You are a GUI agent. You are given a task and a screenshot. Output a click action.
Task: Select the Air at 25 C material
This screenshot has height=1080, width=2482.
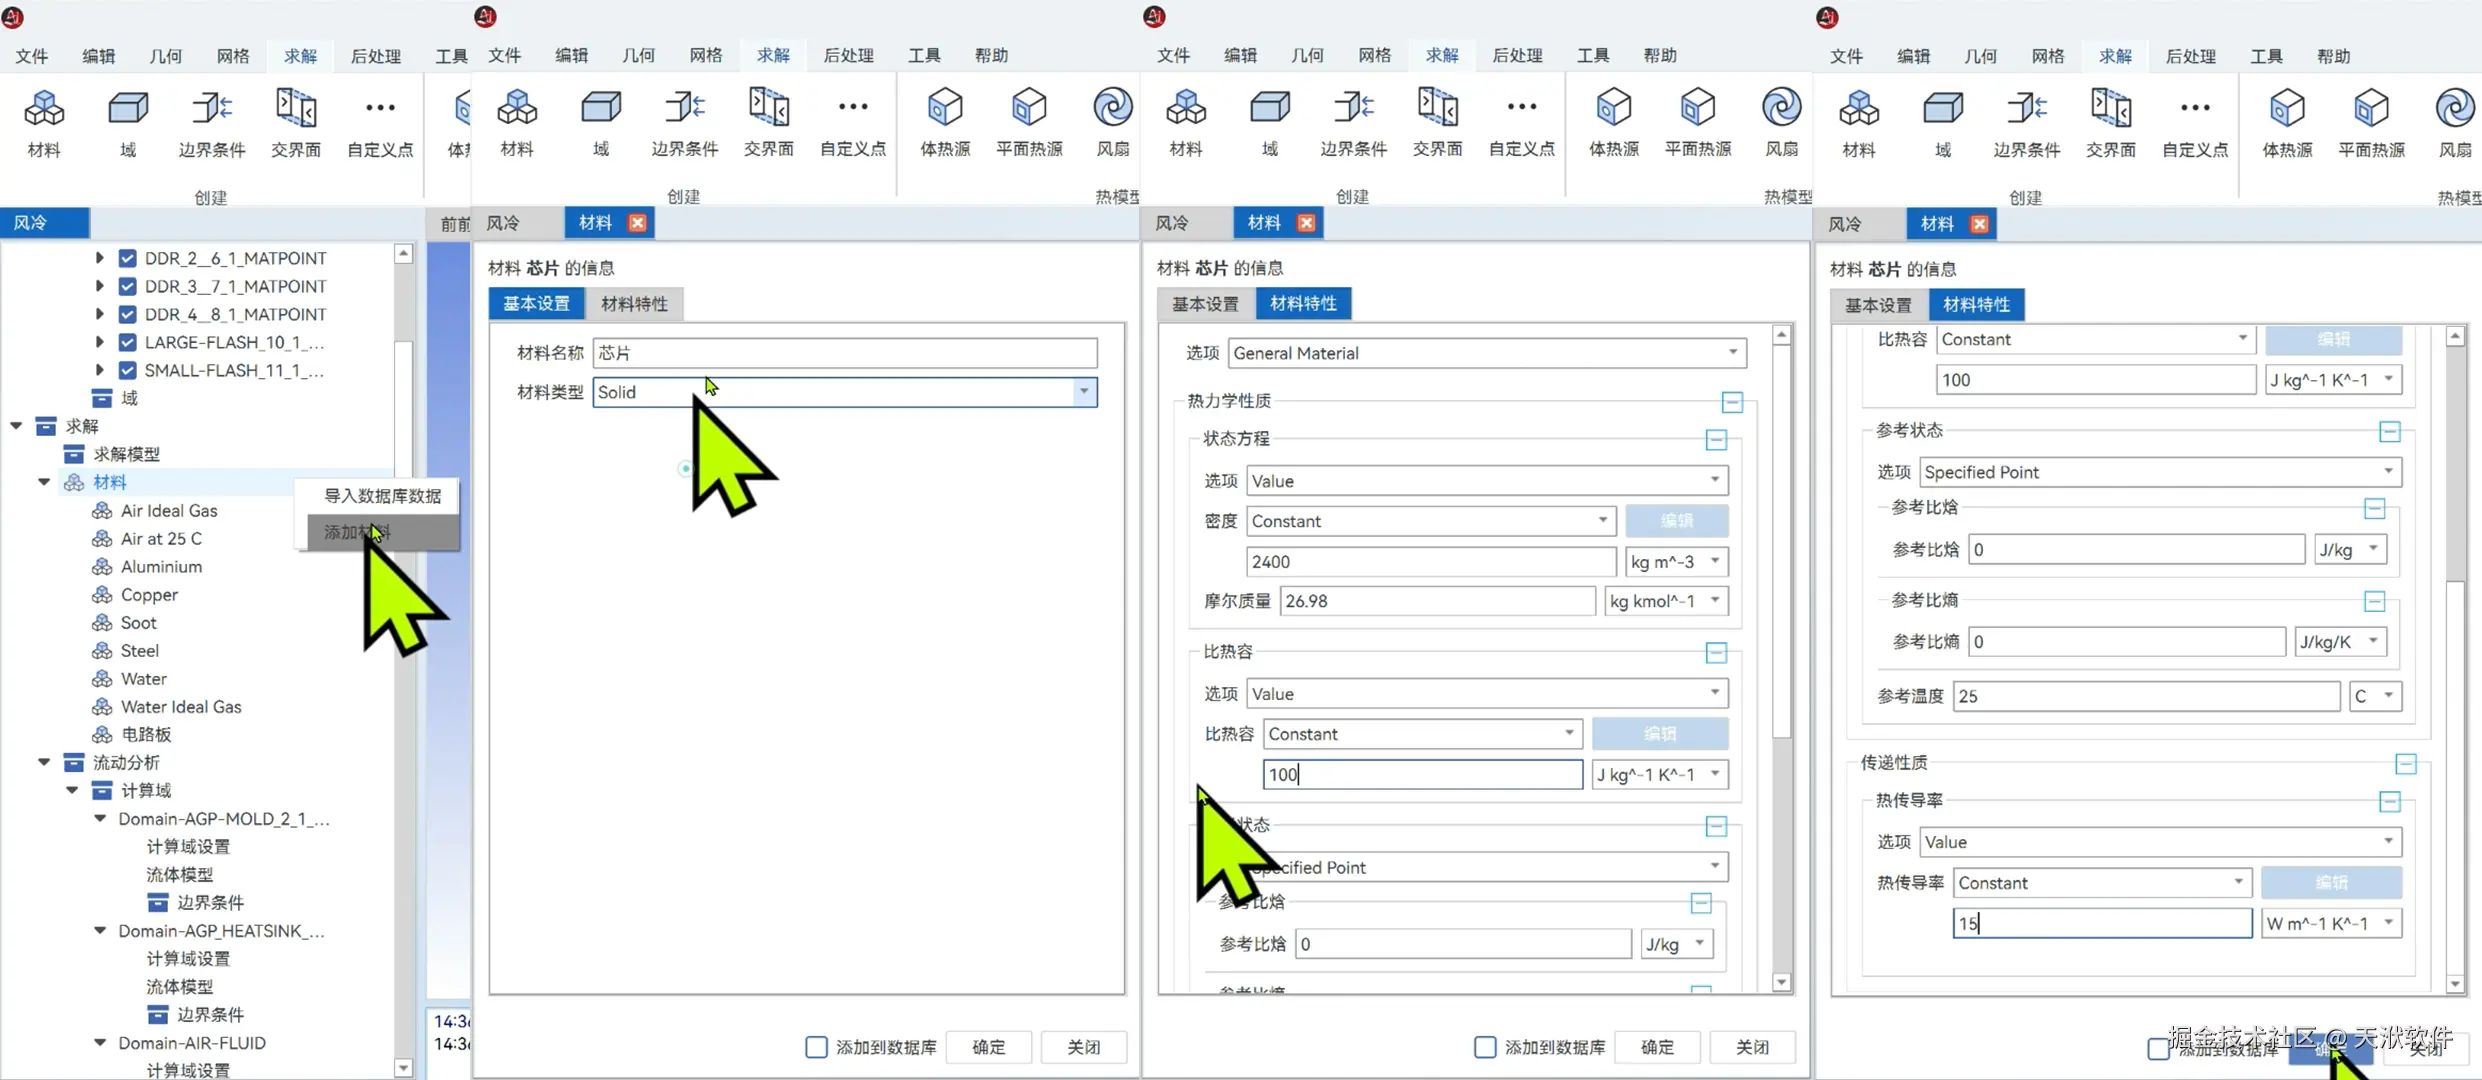[161, 539]
